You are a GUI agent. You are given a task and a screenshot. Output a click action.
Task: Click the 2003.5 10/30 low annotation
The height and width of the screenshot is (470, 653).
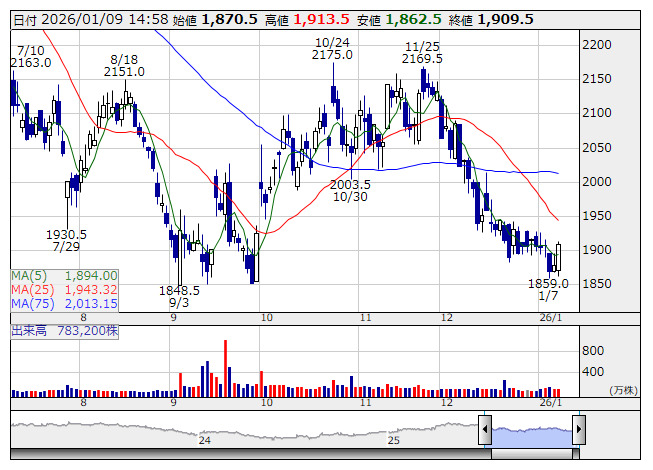point(350,191)
